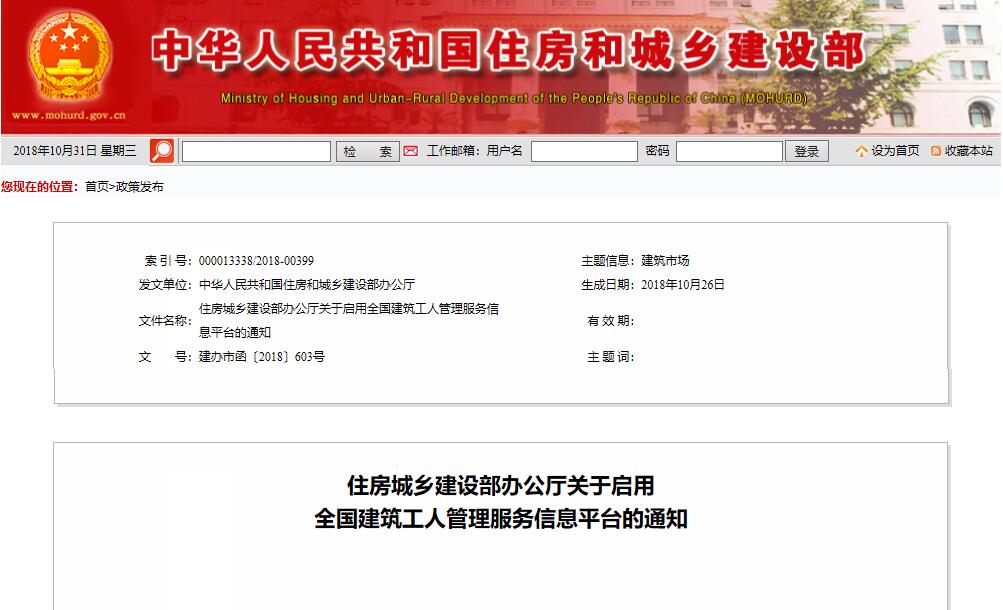
Task: Click the index number 000013338/2018-00399
Action: click(256, 261)
